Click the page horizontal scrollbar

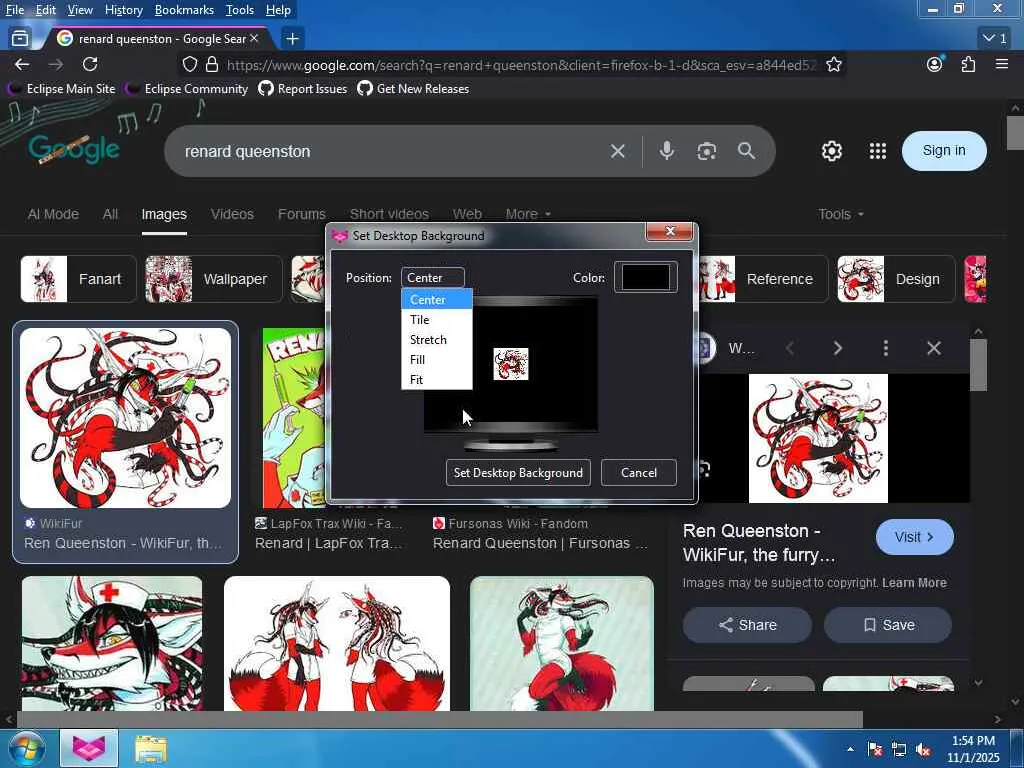coord(439,719)
